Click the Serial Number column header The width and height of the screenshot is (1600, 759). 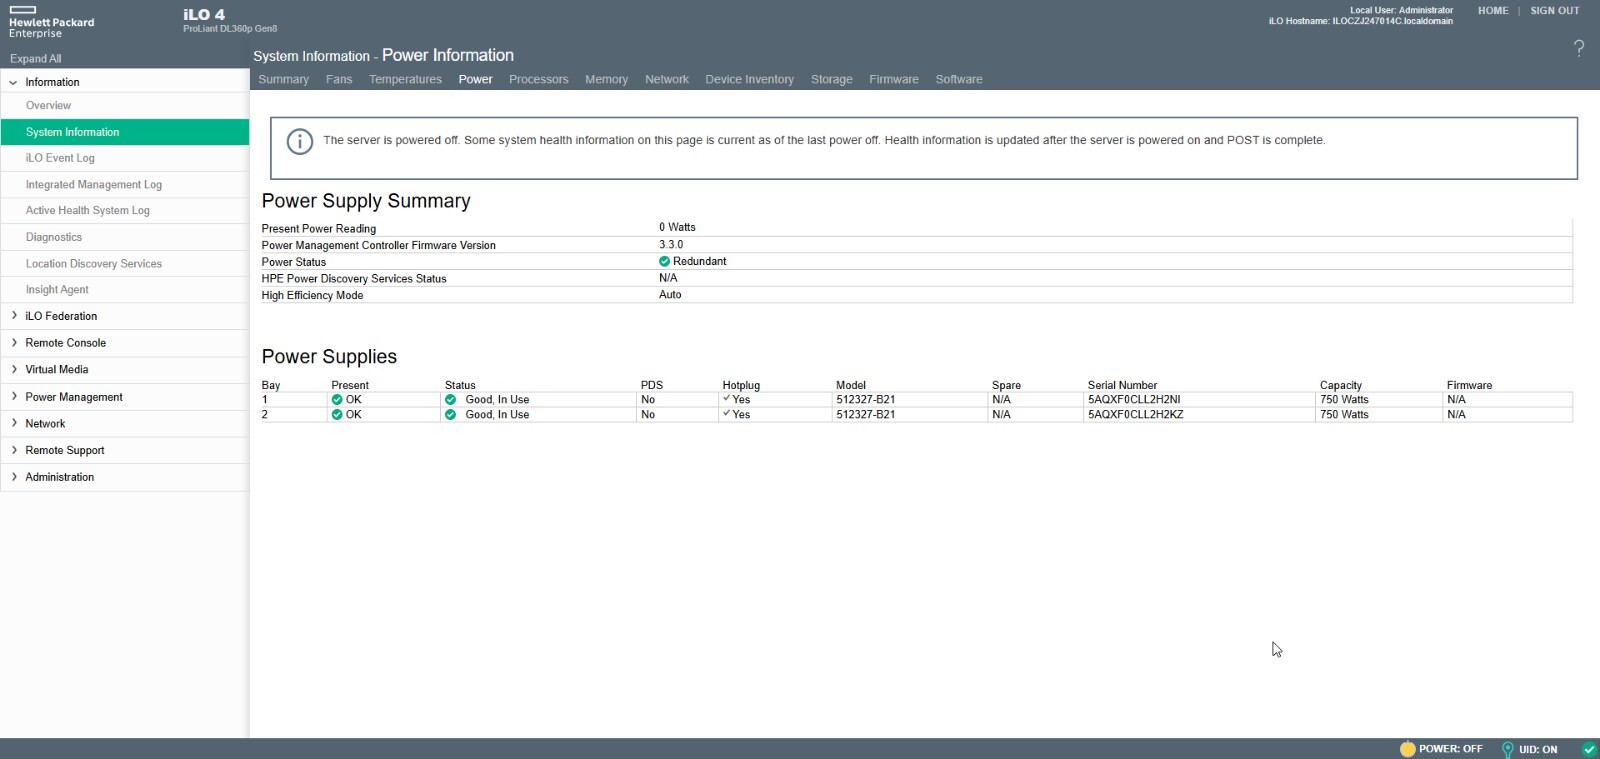tap(1122, 385)
